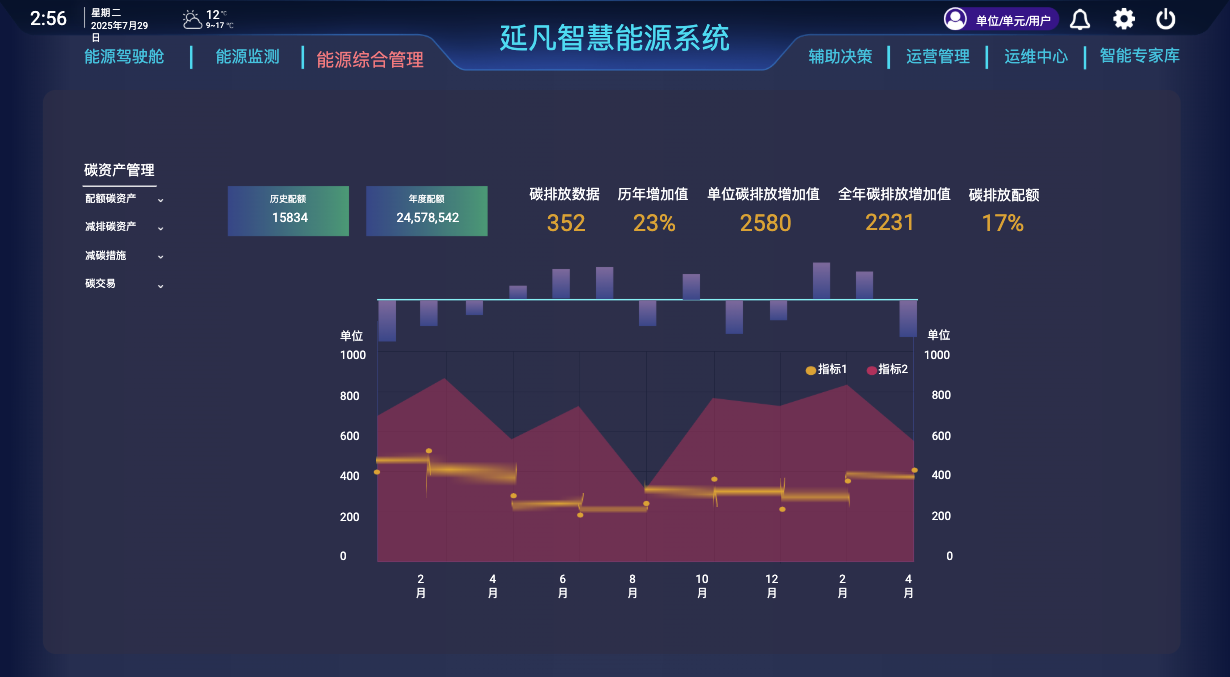This screenshot has width=1230, height=677.
Task: Click the power button icon
Action: point(1166,19)
